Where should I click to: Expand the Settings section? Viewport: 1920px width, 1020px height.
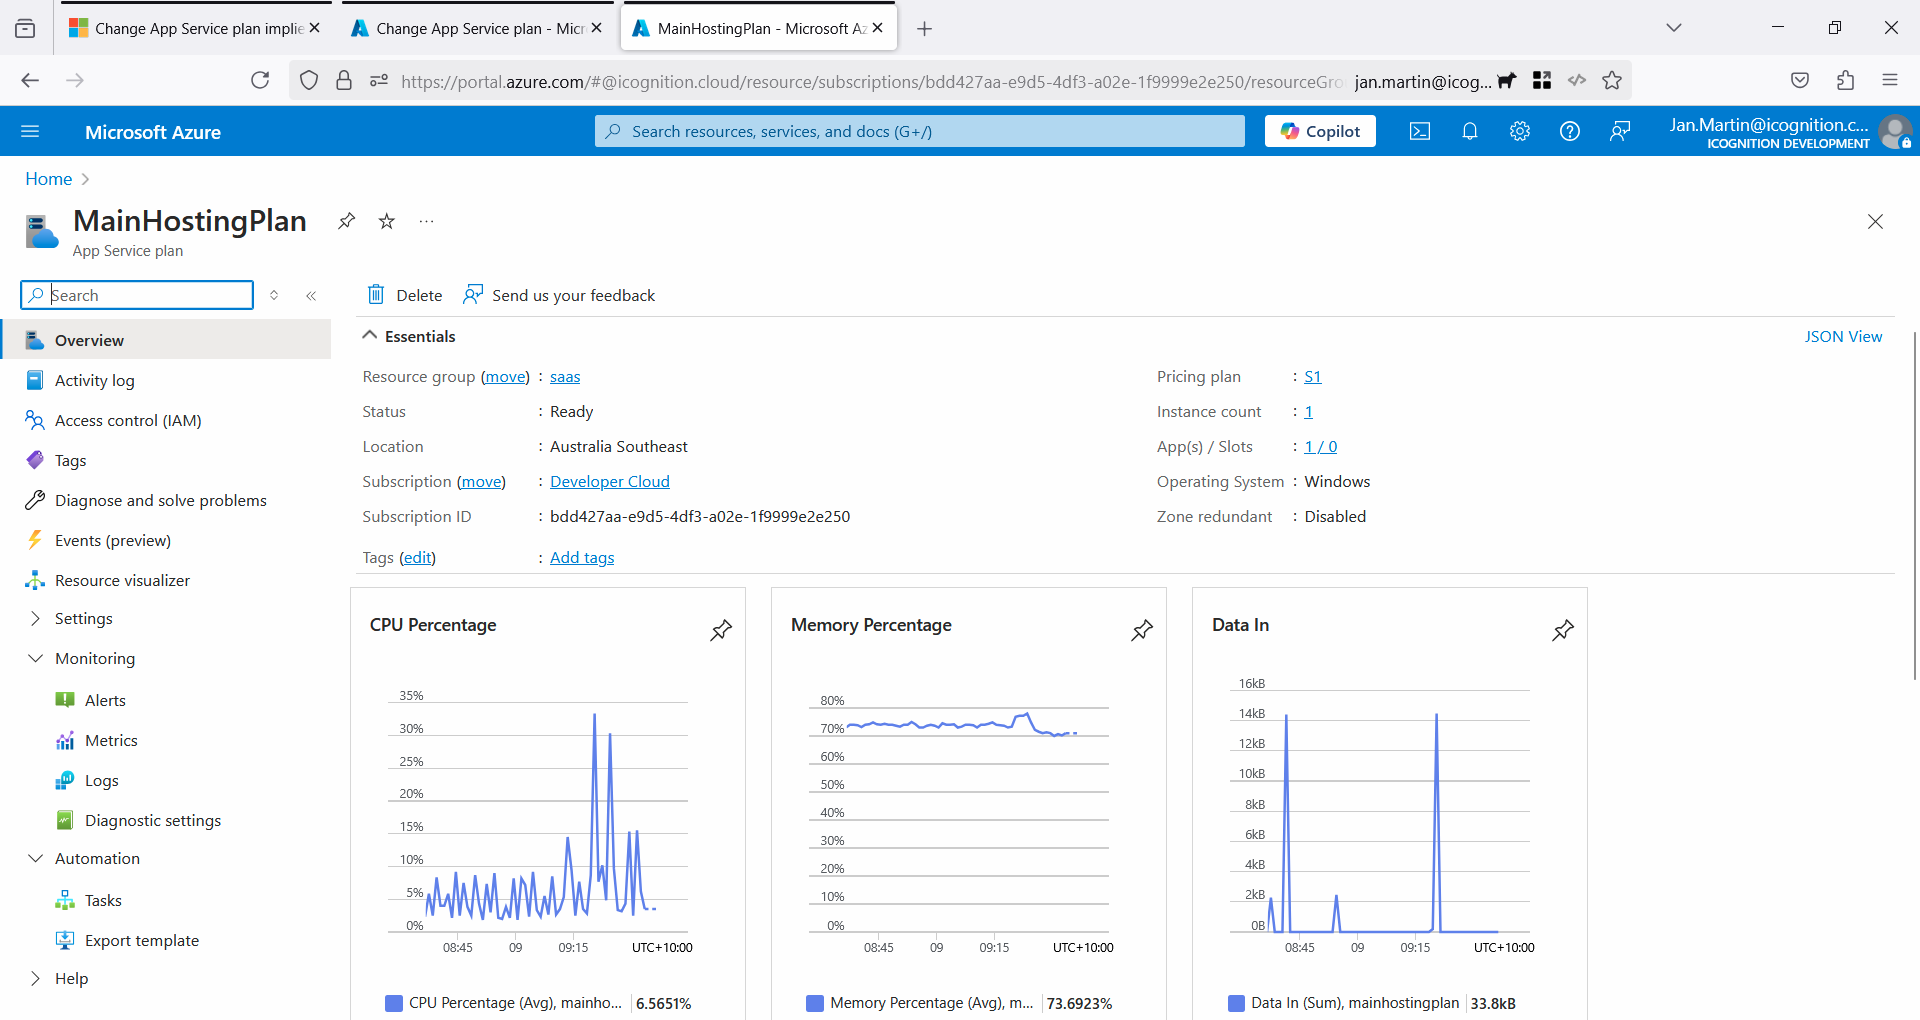click(x=83, y=618)
